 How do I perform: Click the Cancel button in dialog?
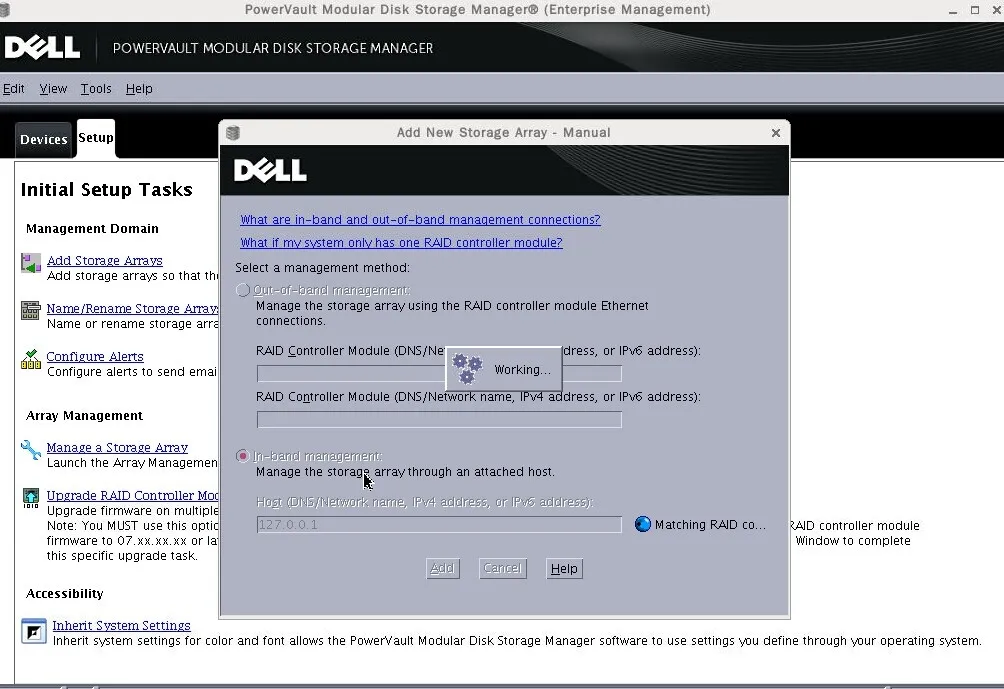[503, 568]
